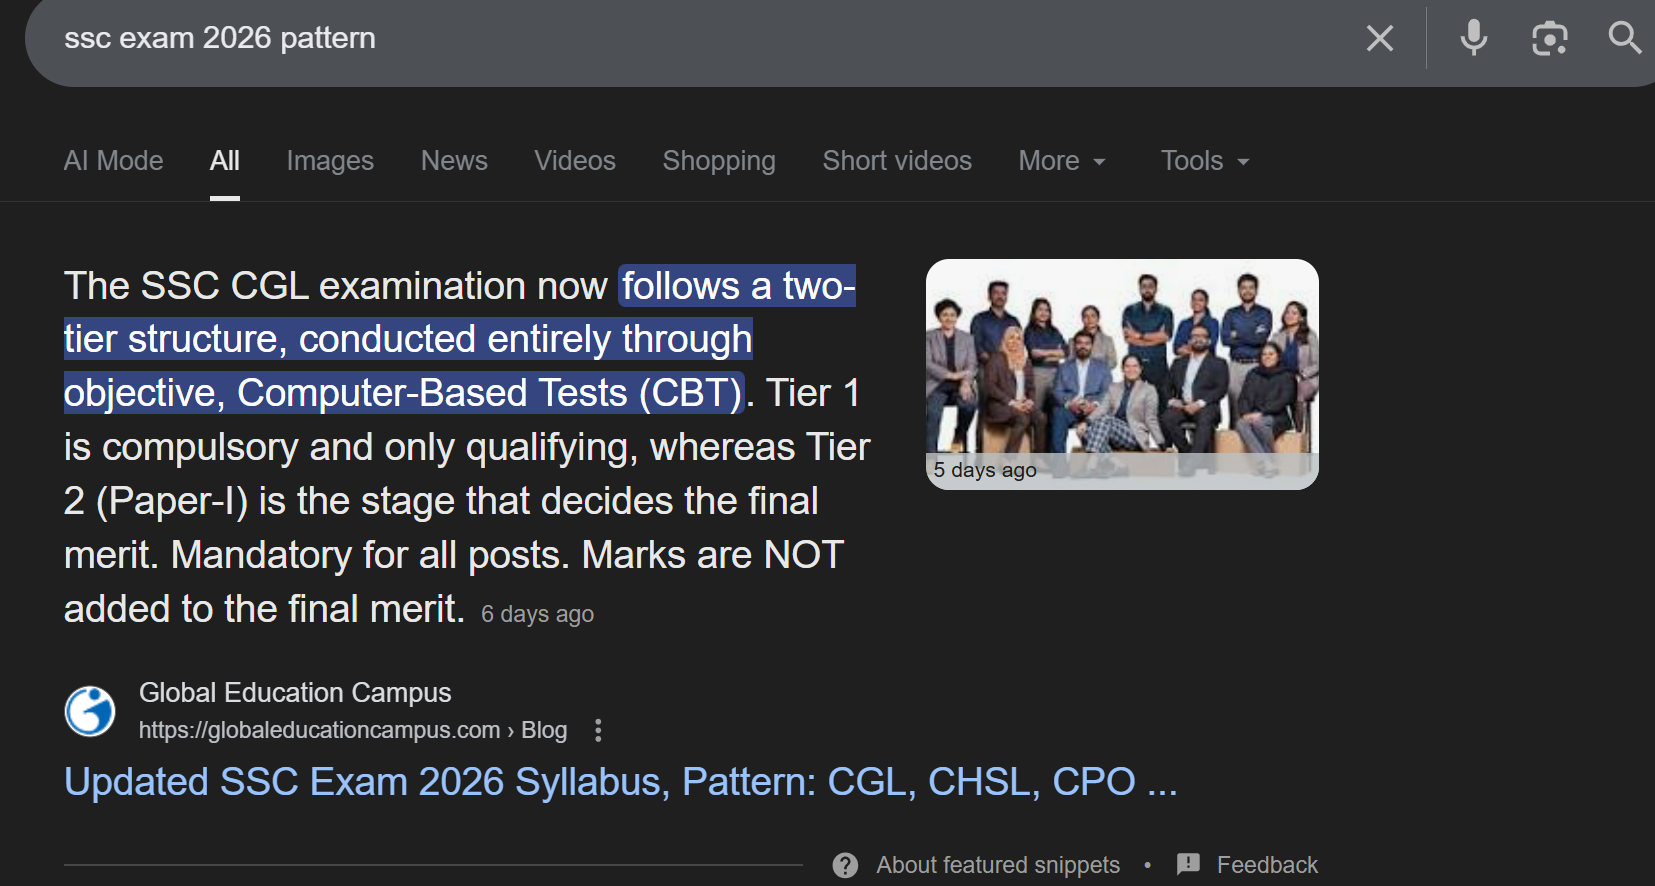Click About featured snippets
The height and width of the screenshot is (886, 1655).
pyautogui.click(x=997, y=864)
